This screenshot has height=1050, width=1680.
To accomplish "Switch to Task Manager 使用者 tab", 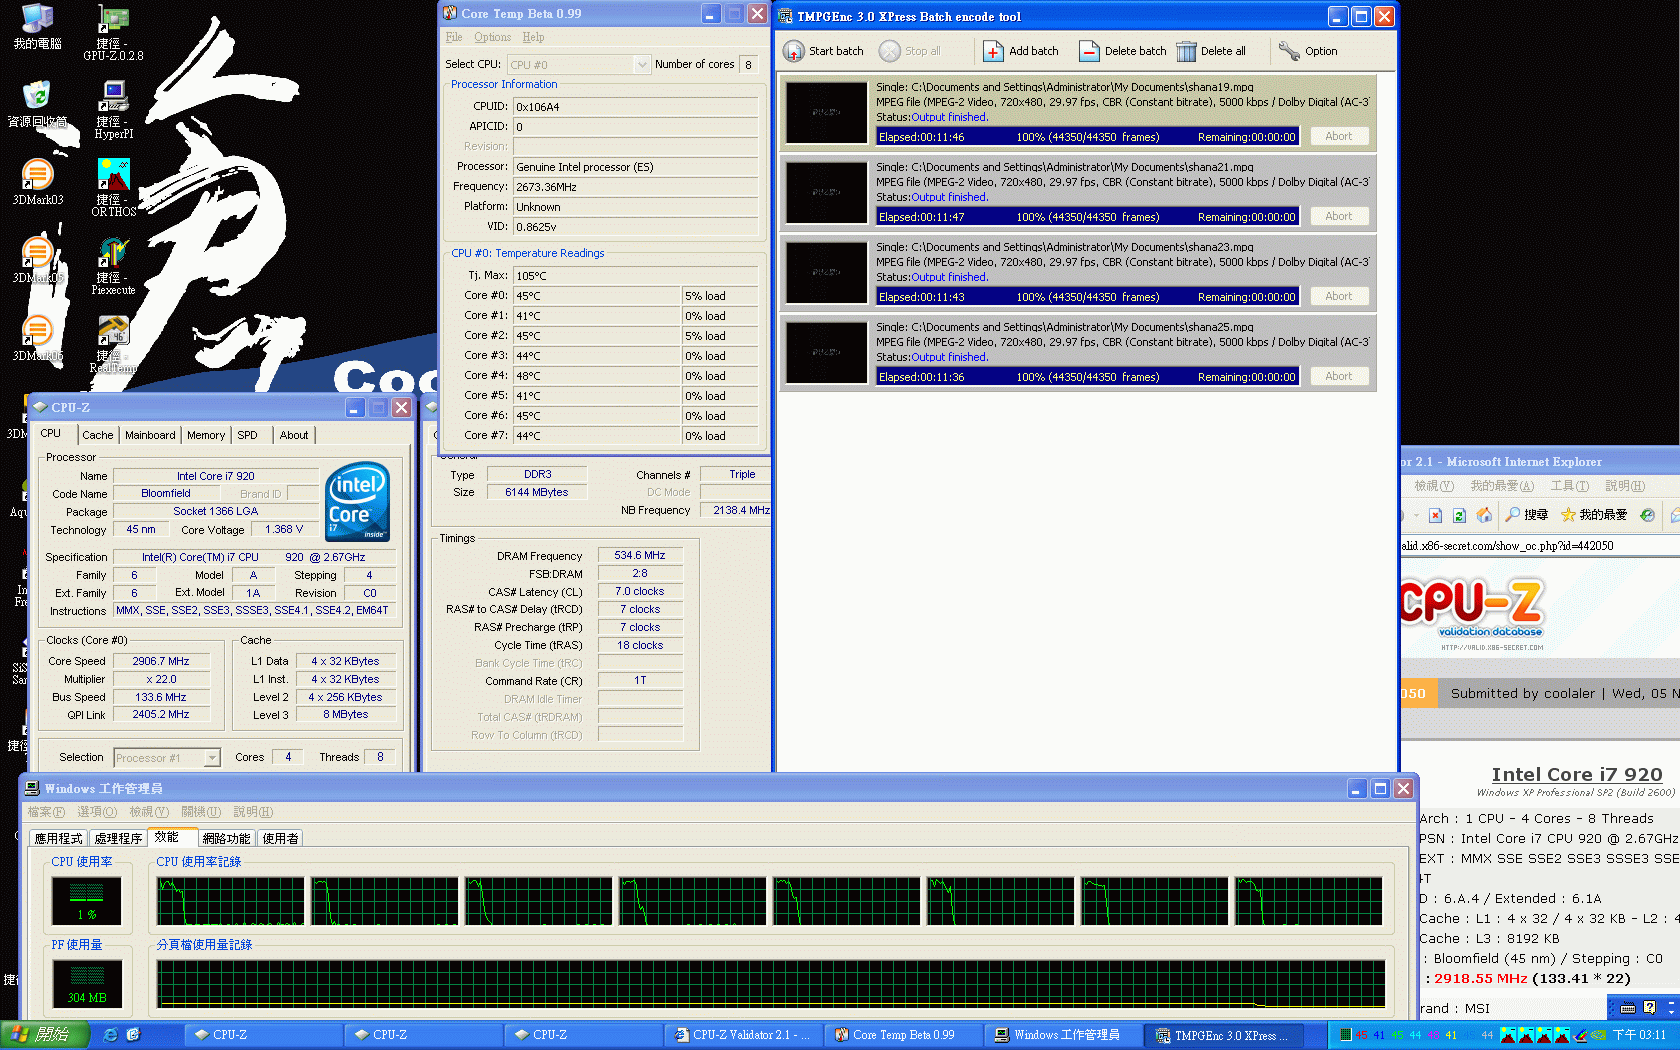I will pos(280,839).
